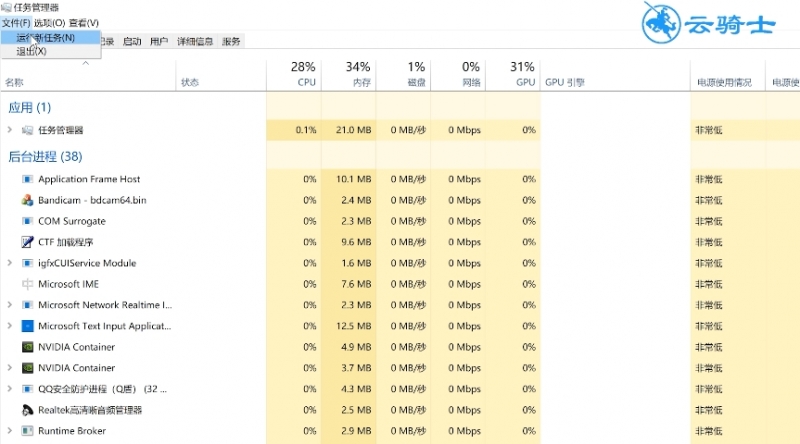Viewport: 800px width, 444px height.
Task: Select 后台进程 (38) group heading
Action: click(x=45, y=156)
